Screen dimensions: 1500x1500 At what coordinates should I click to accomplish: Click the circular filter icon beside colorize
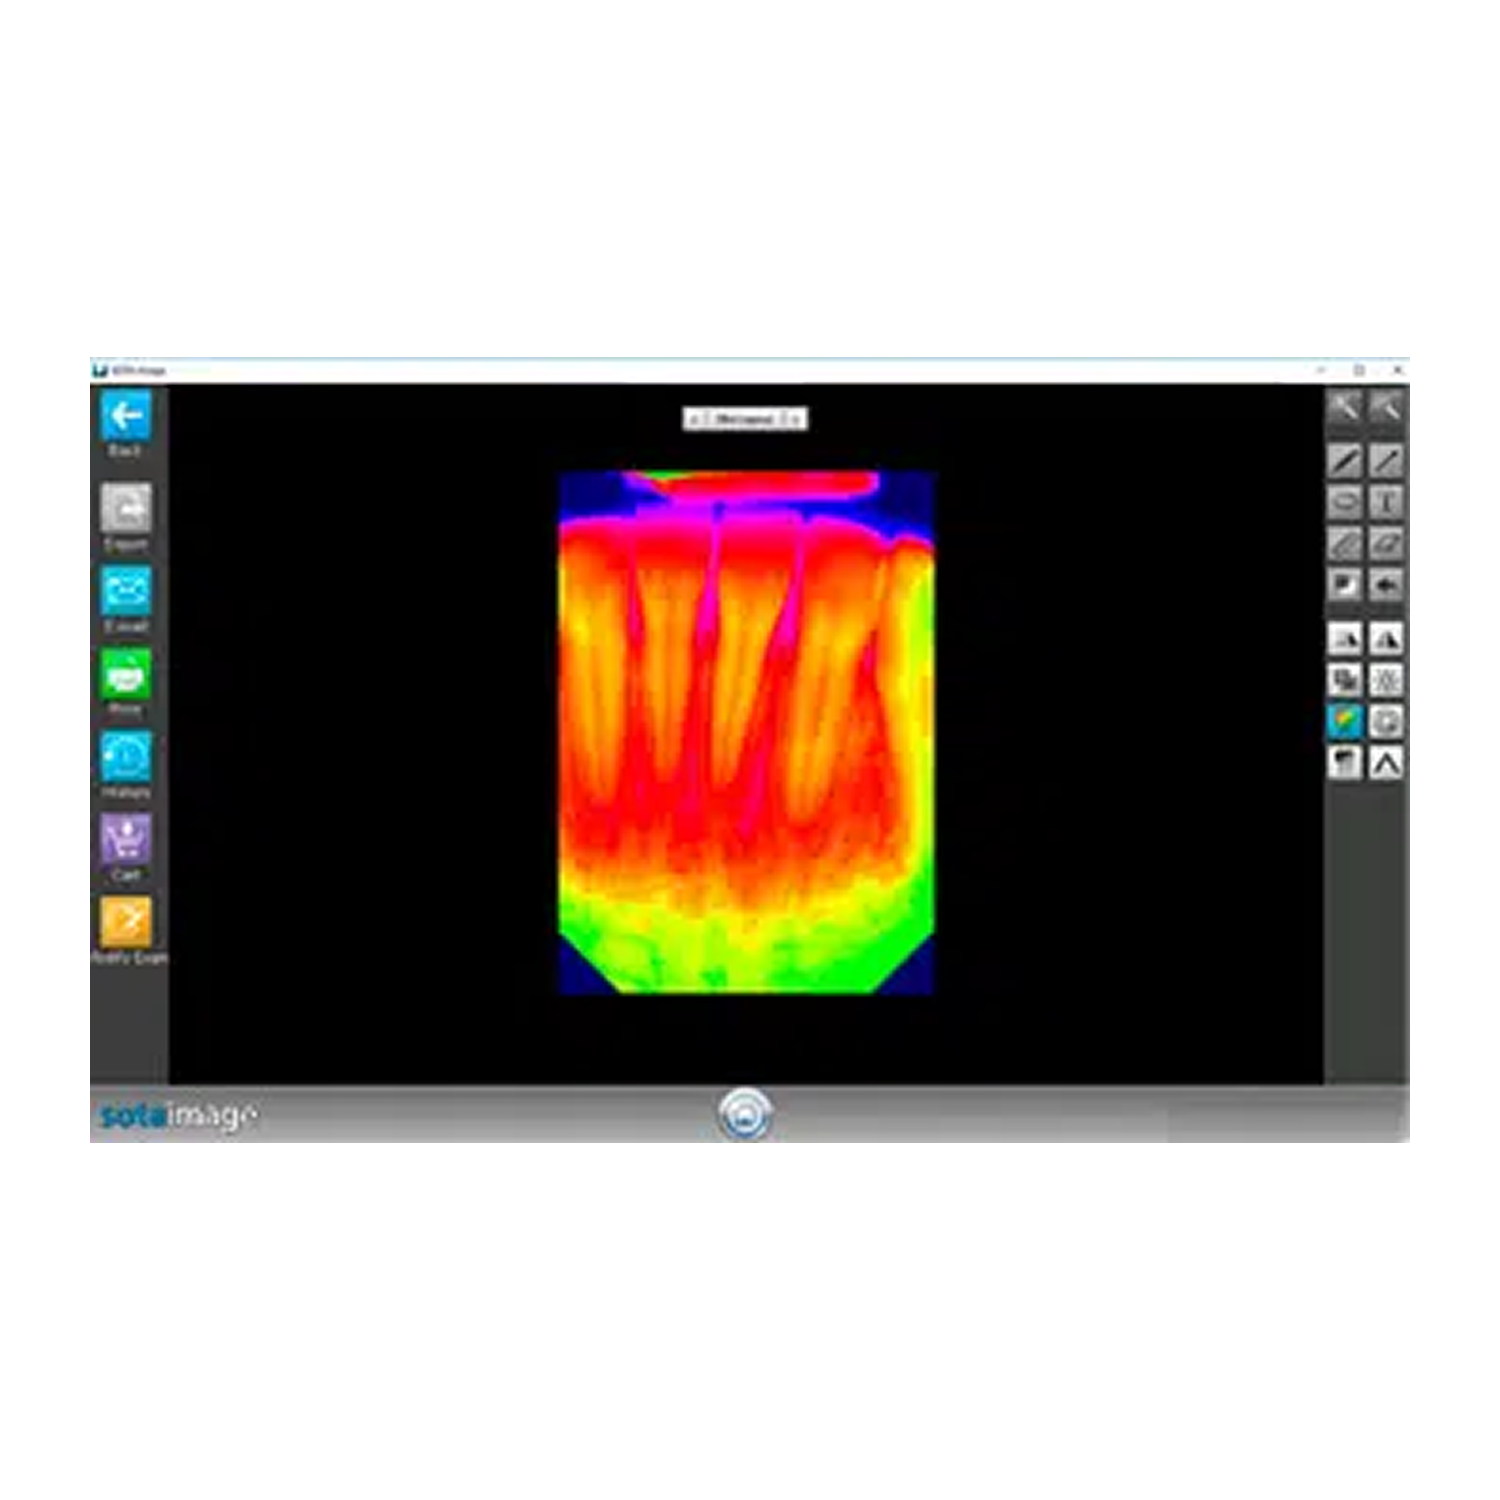(1386, 721)
